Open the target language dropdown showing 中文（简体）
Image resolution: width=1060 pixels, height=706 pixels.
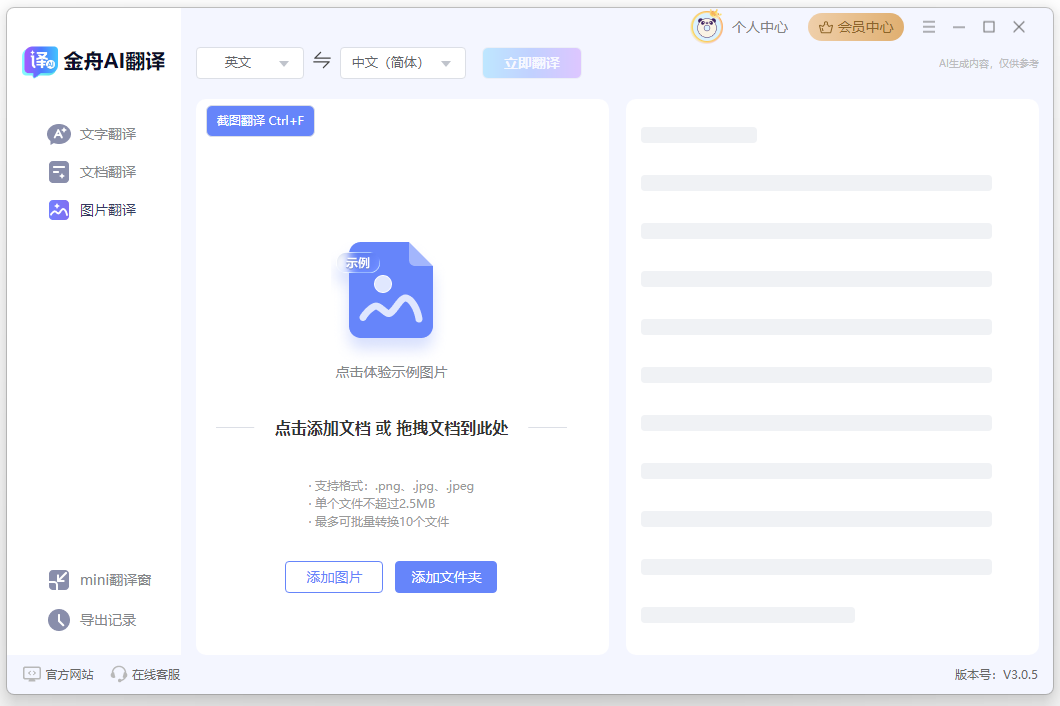tap(402, 62)
